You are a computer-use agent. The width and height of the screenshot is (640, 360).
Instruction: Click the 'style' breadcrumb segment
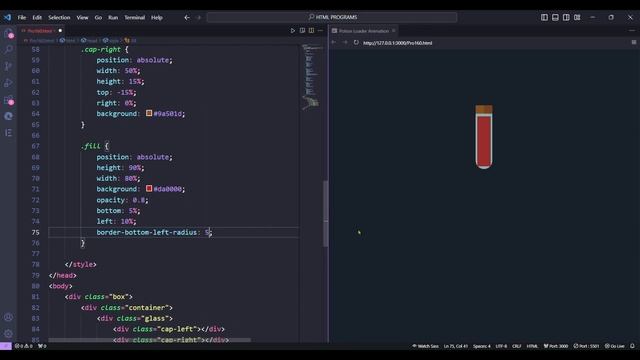111,40
